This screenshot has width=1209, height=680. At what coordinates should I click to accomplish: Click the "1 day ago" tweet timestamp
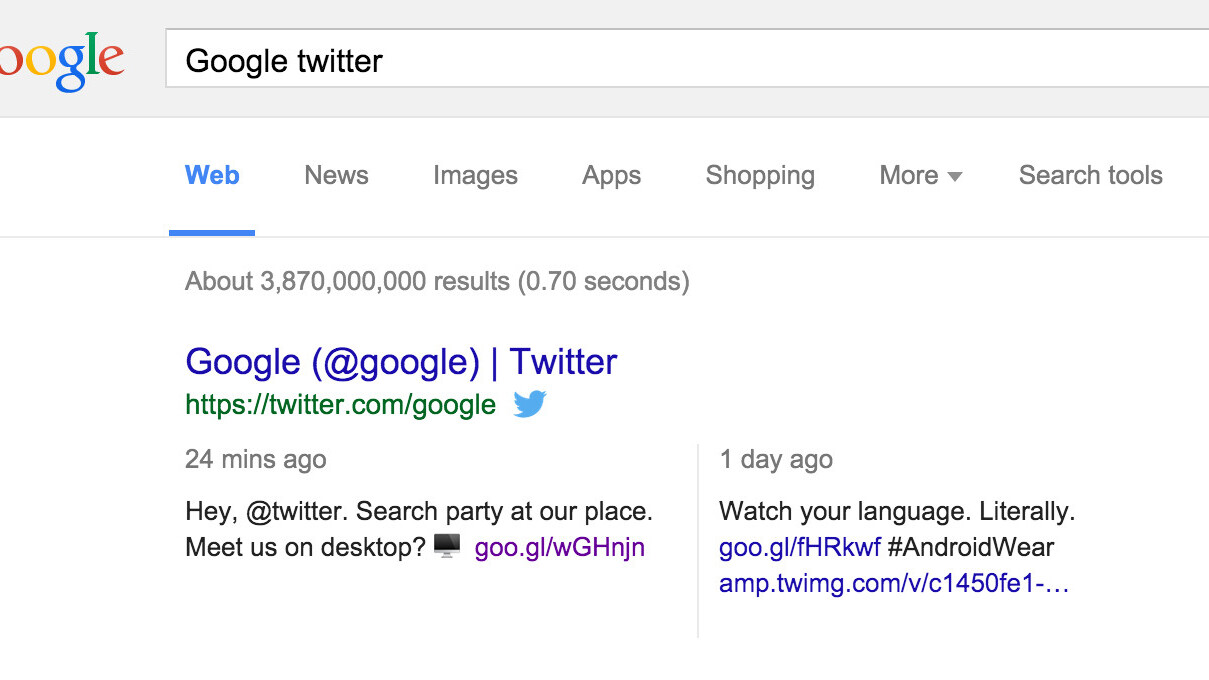[775, 459]
